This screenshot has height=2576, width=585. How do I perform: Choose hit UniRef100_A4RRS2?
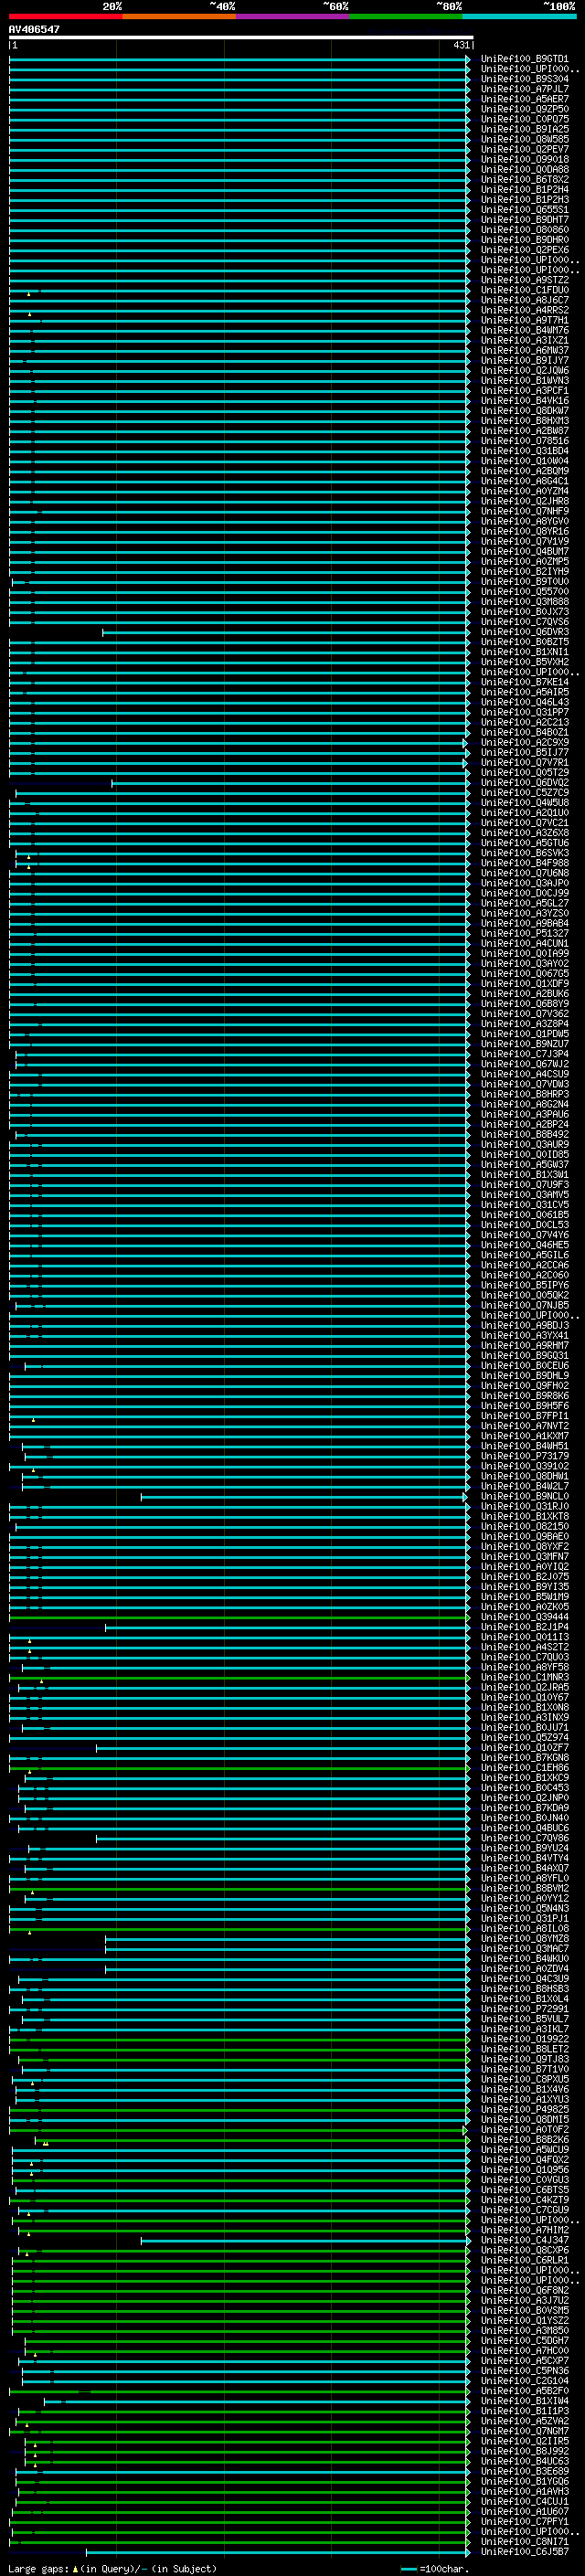coord(525,310)
